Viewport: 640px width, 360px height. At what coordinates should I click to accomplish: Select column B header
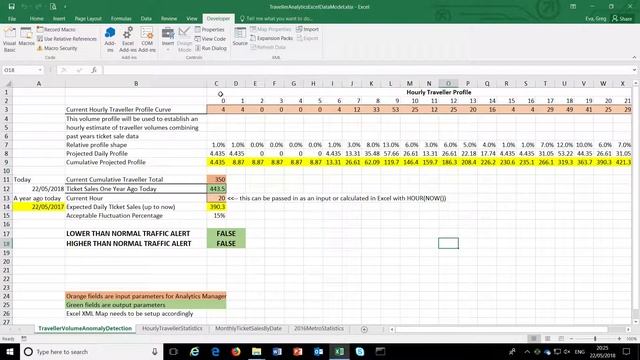136,84
